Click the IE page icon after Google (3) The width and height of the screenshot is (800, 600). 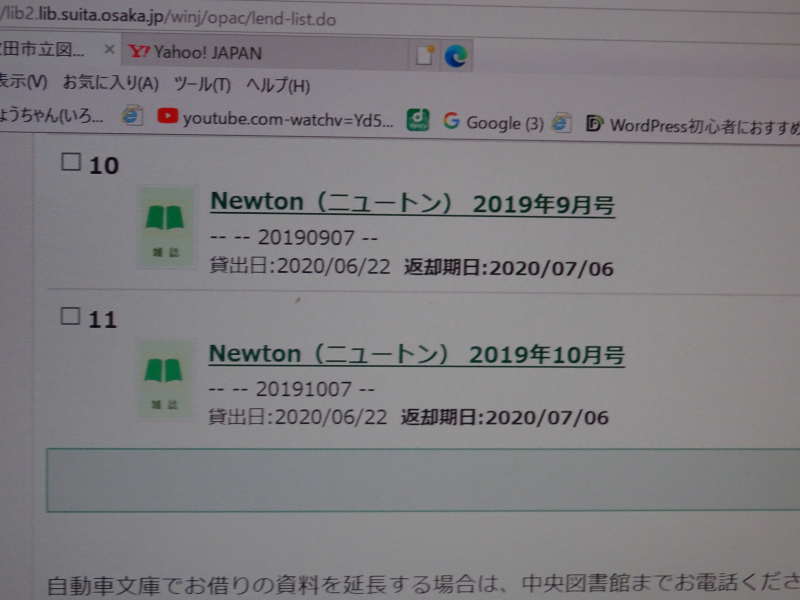560,123
